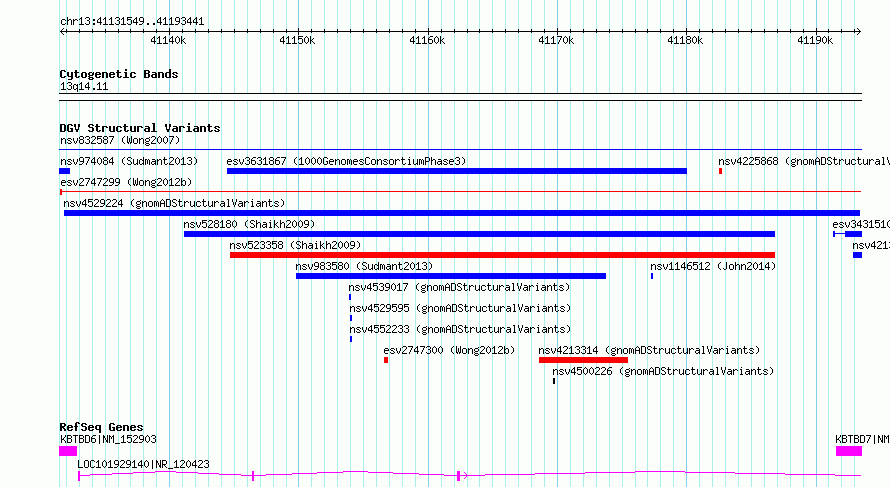Click the red marker under nsv4225868
The width and height of the screenshot is (890, 487).
(x=720, y=171)
